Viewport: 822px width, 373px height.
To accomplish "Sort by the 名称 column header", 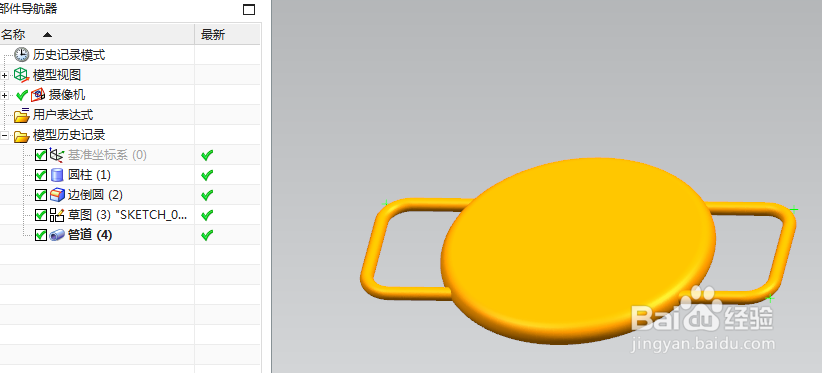I will pos(97,35).
